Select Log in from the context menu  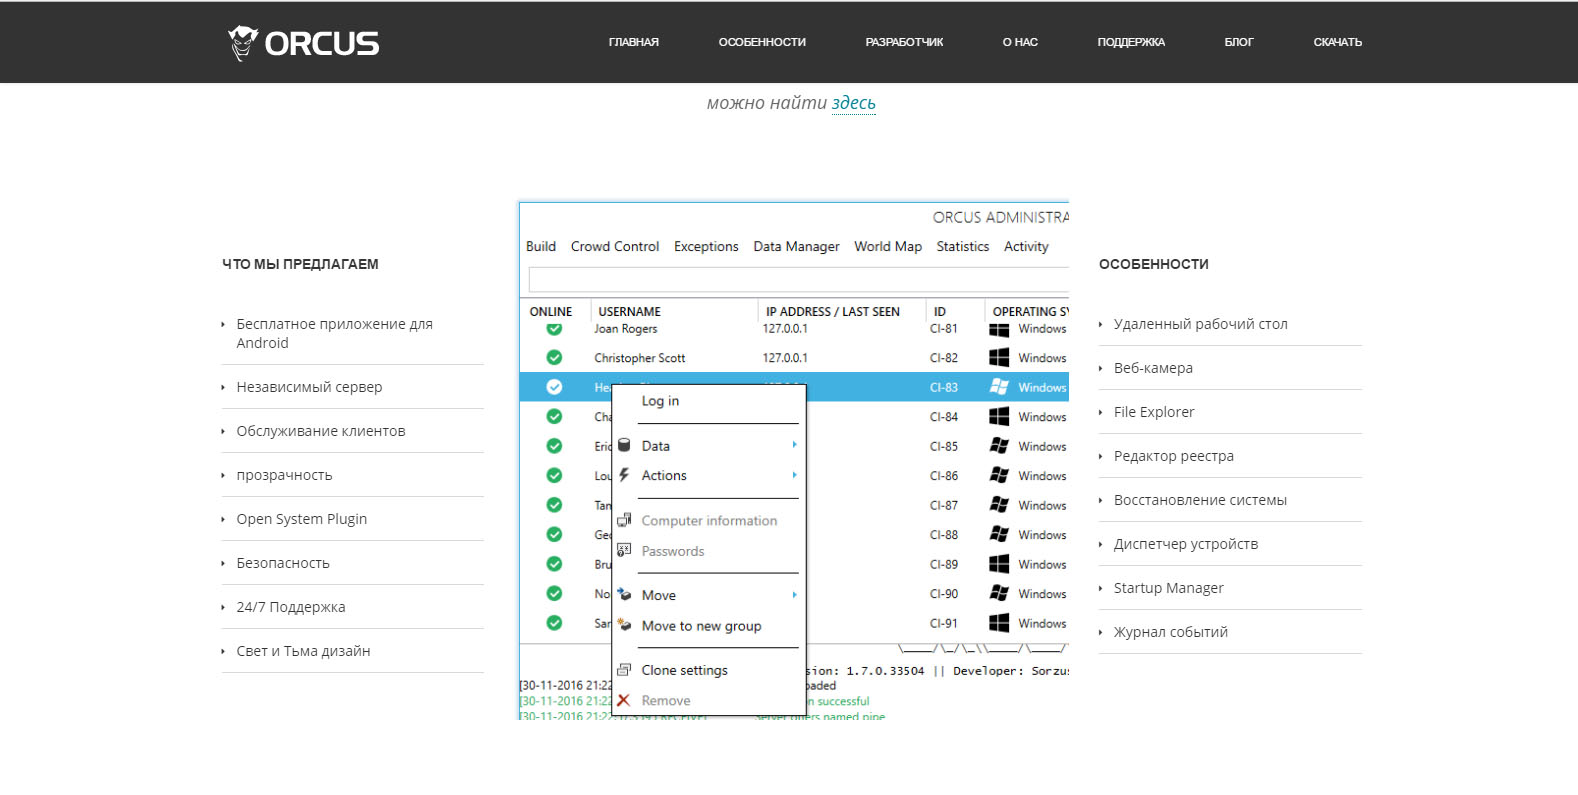660,401
